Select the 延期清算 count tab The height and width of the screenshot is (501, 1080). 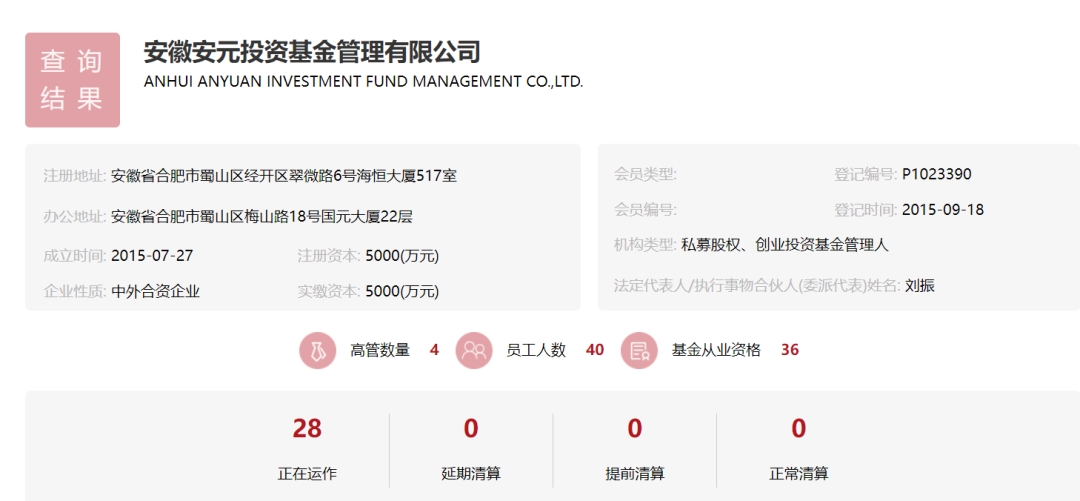click(471, 450)
